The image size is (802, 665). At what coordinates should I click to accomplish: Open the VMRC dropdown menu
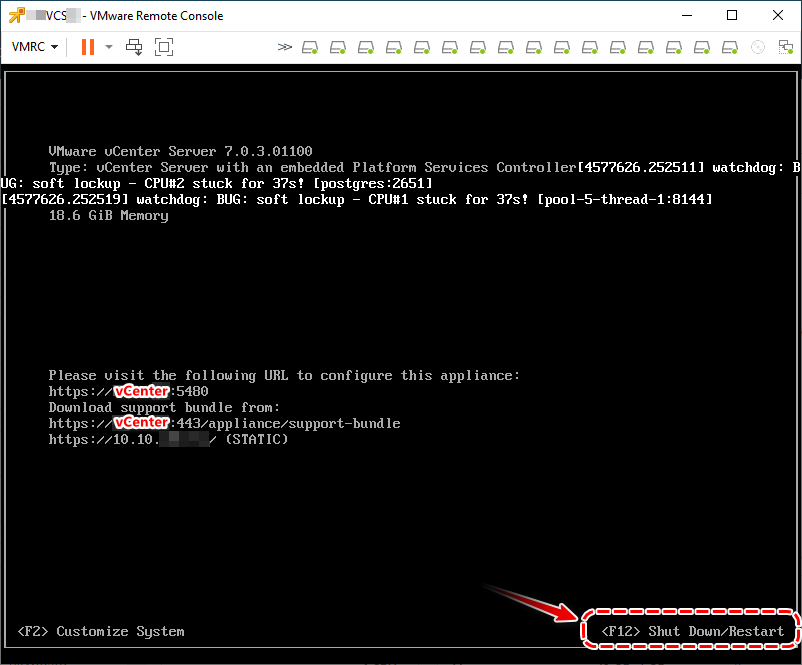(x=34, y=47)
